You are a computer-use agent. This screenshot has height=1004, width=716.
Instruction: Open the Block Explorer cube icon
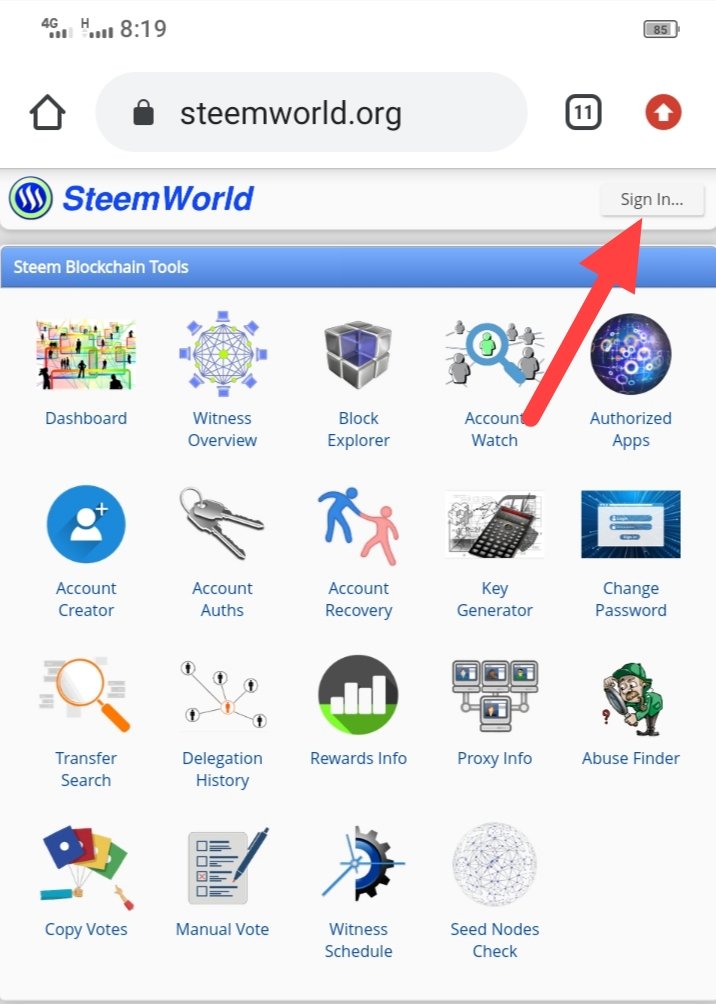(358, 354)
